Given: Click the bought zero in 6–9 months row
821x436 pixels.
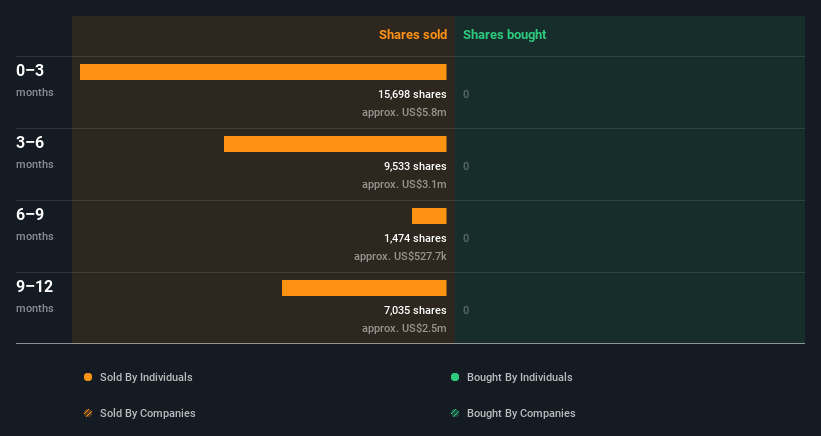Looking at the screenshot, I should point(466,238).
